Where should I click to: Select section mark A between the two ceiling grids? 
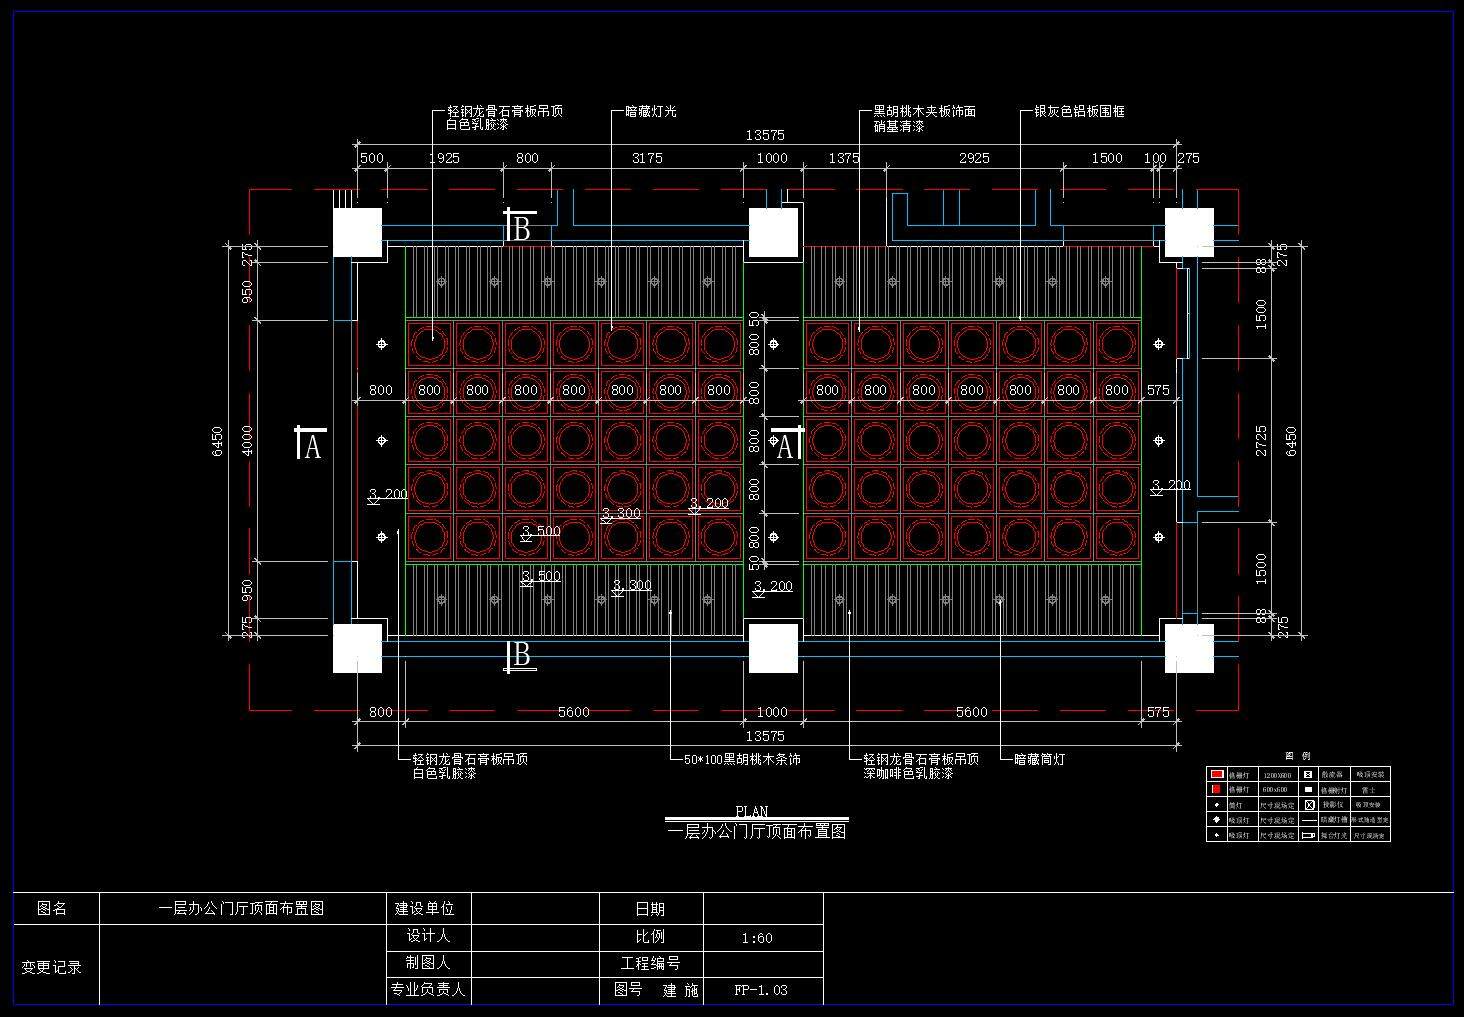tap(785, 445)
